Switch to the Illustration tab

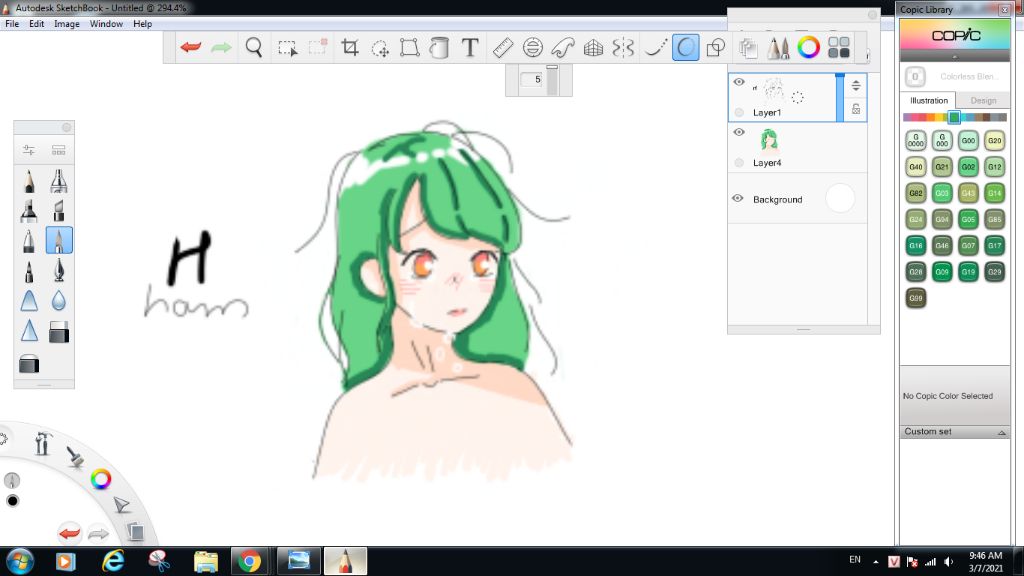929,101
